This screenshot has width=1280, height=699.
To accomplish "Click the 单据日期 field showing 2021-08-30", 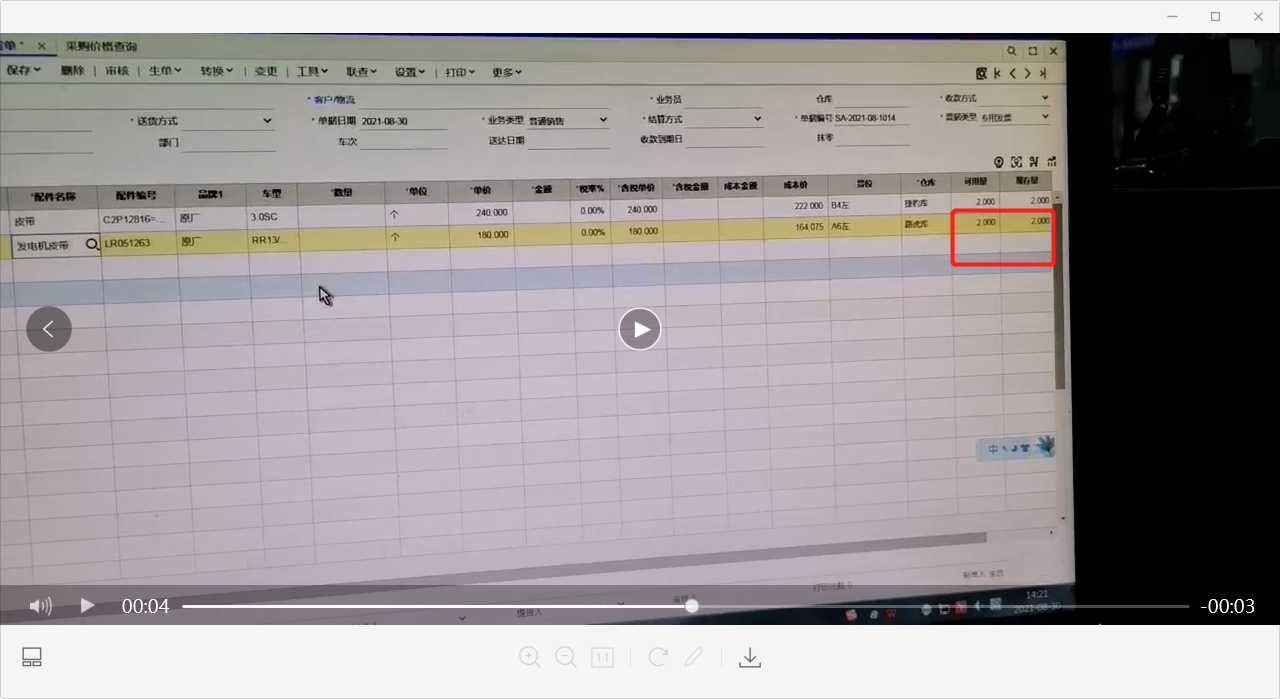I will [402, 121].
